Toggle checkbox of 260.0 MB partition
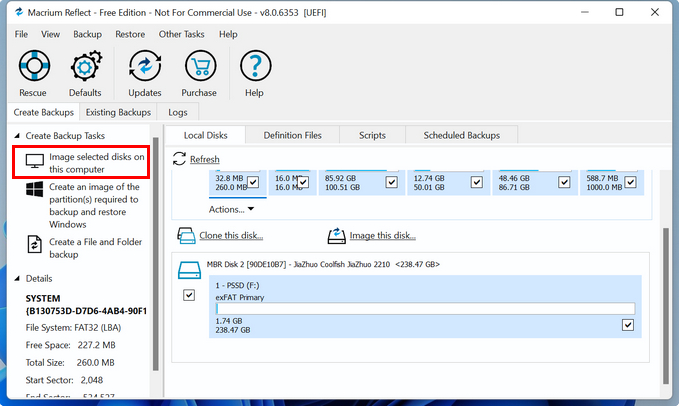 coord(253,182)
